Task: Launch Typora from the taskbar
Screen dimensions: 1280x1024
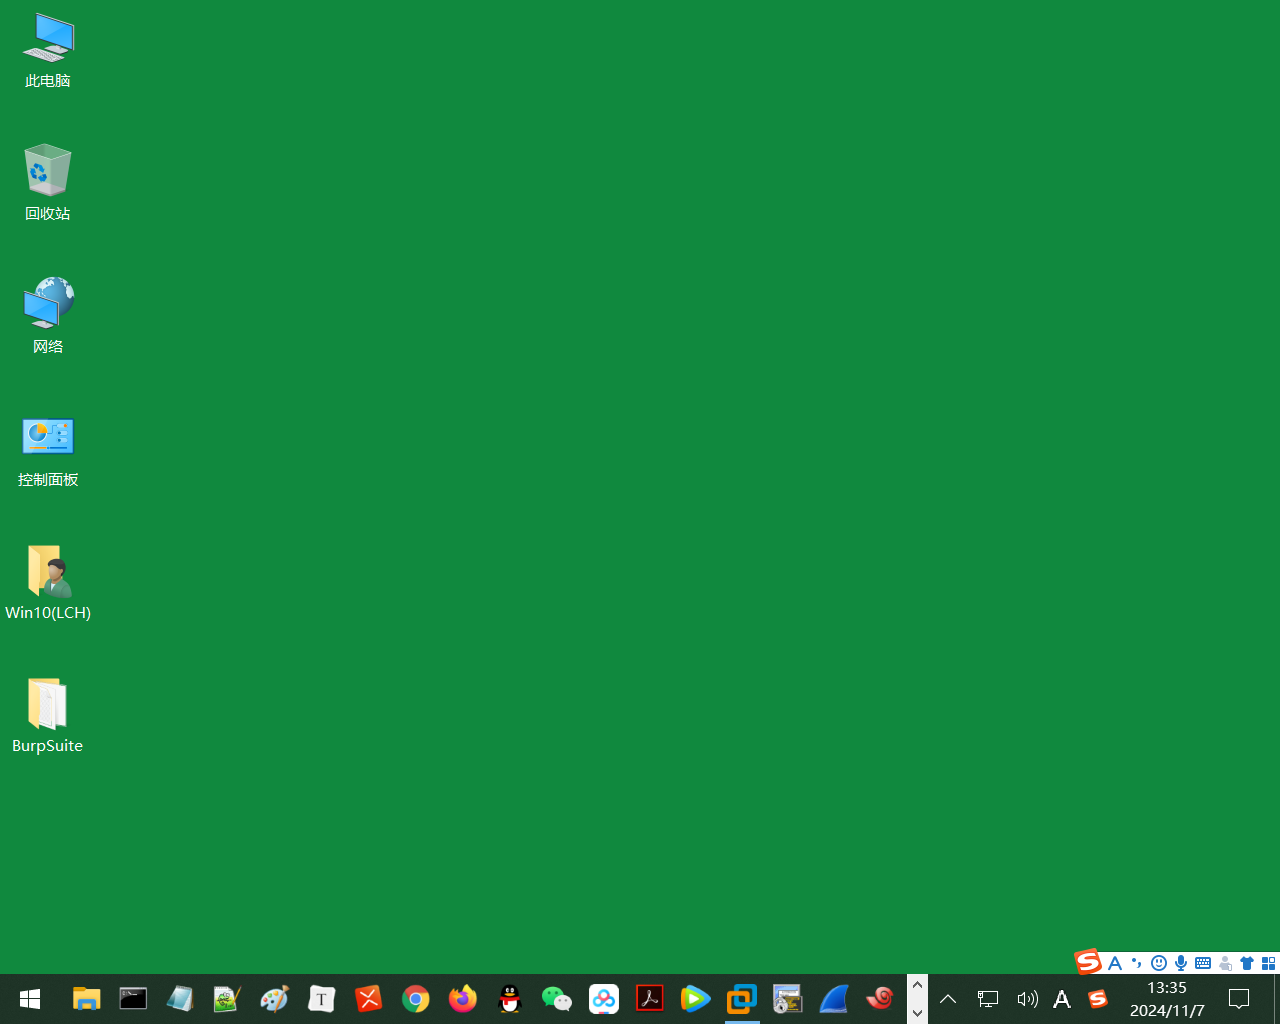Action: [x=321, y=999]
